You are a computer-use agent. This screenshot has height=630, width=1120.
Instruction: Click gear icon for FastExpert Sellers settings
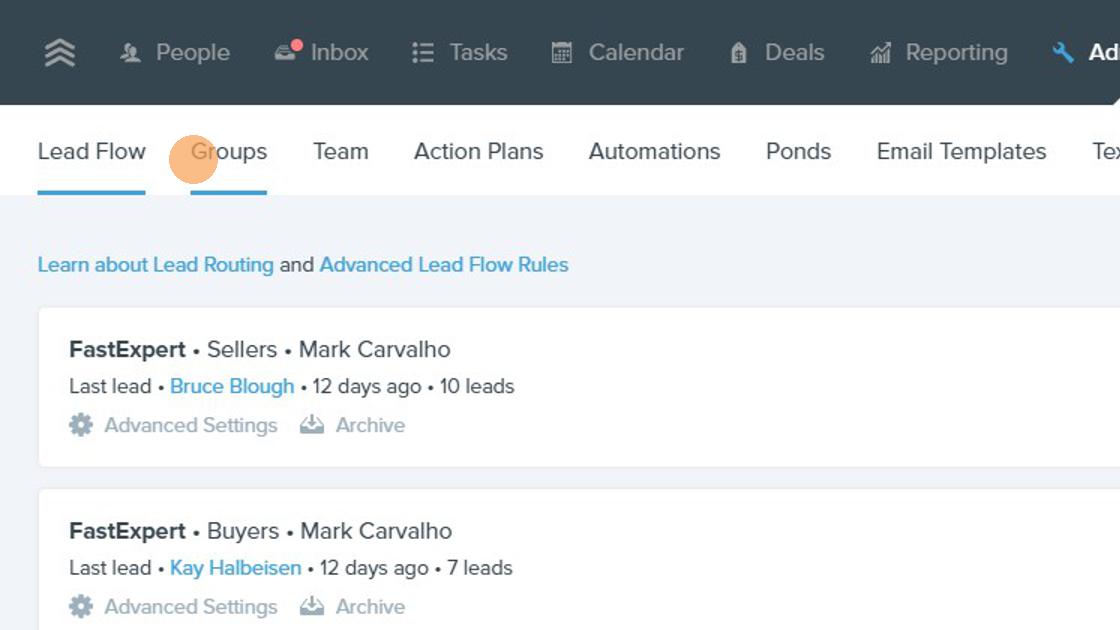81,425
